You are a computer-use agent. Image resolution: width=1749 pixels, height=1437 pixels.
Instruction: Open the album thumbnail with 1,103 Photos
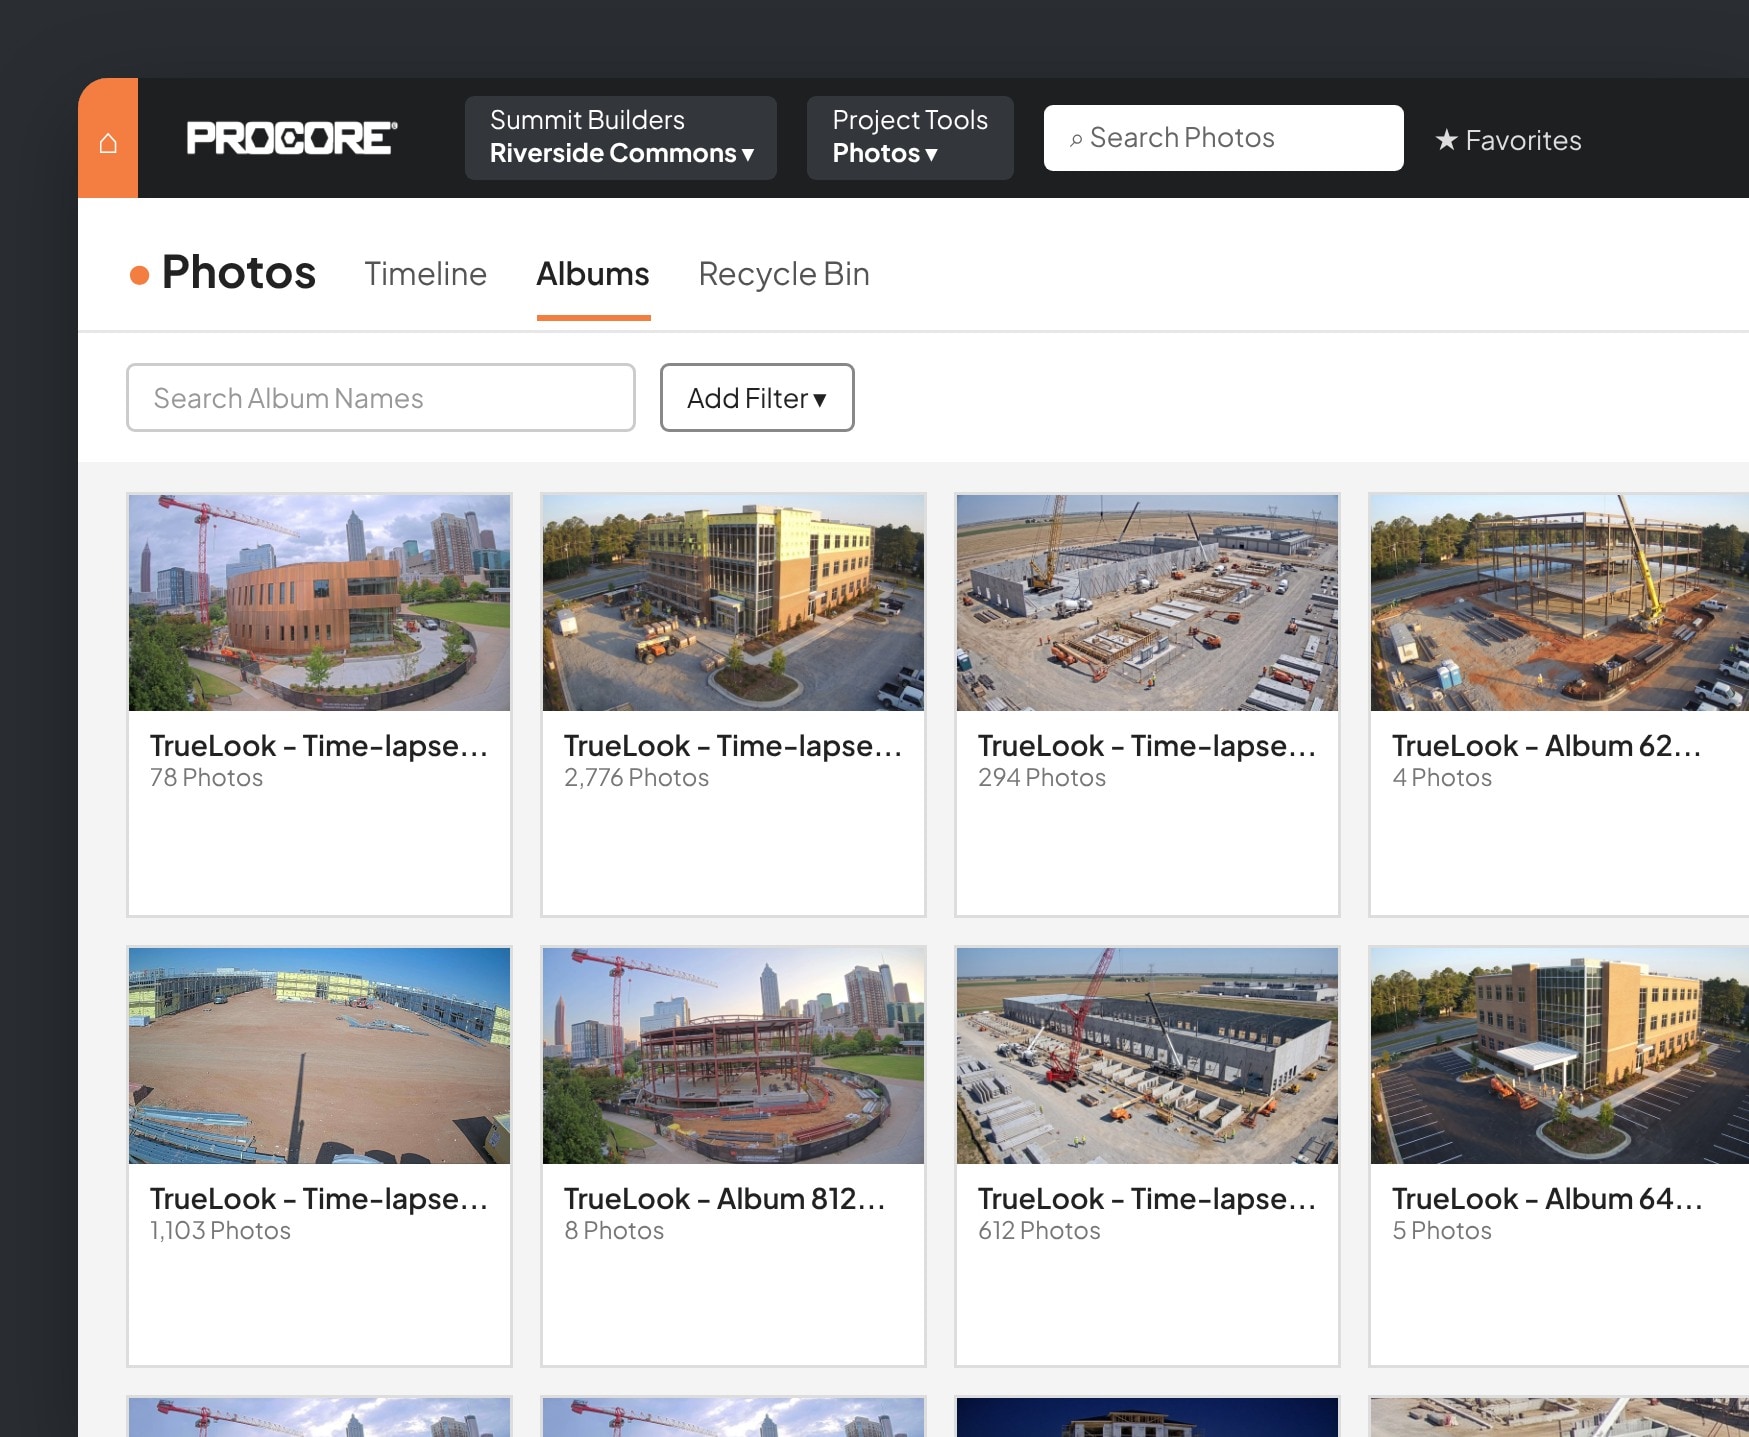click(x=320, y=1056)
